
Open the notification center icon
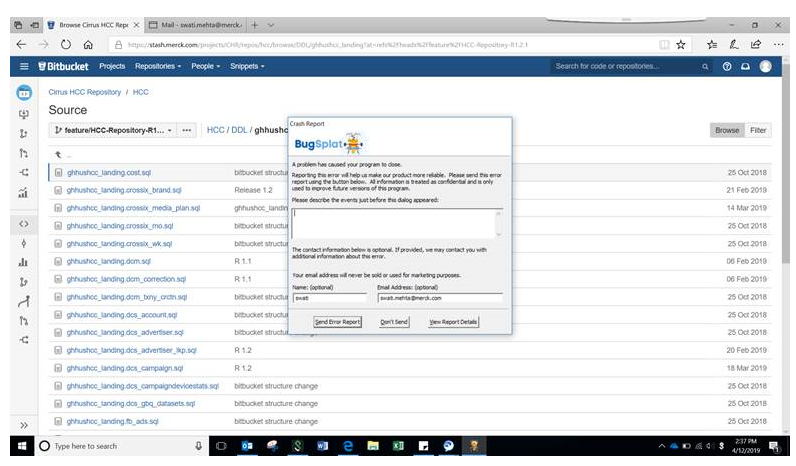[774, 446]
